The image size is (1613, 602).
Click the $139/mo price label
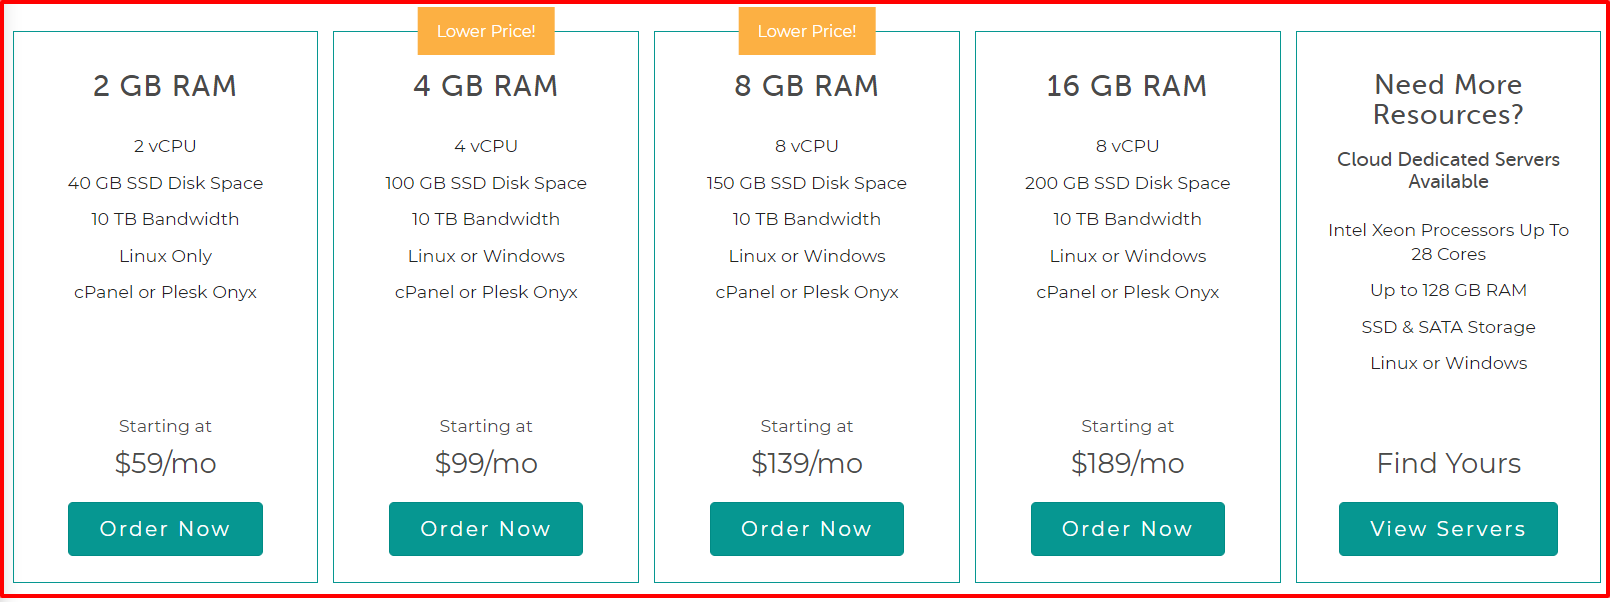click(806, 462)
